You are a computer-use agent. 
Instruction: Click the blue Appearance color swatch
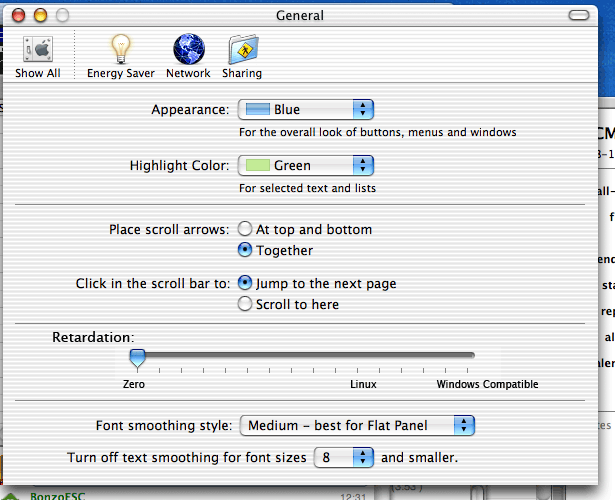pos(258,109)
